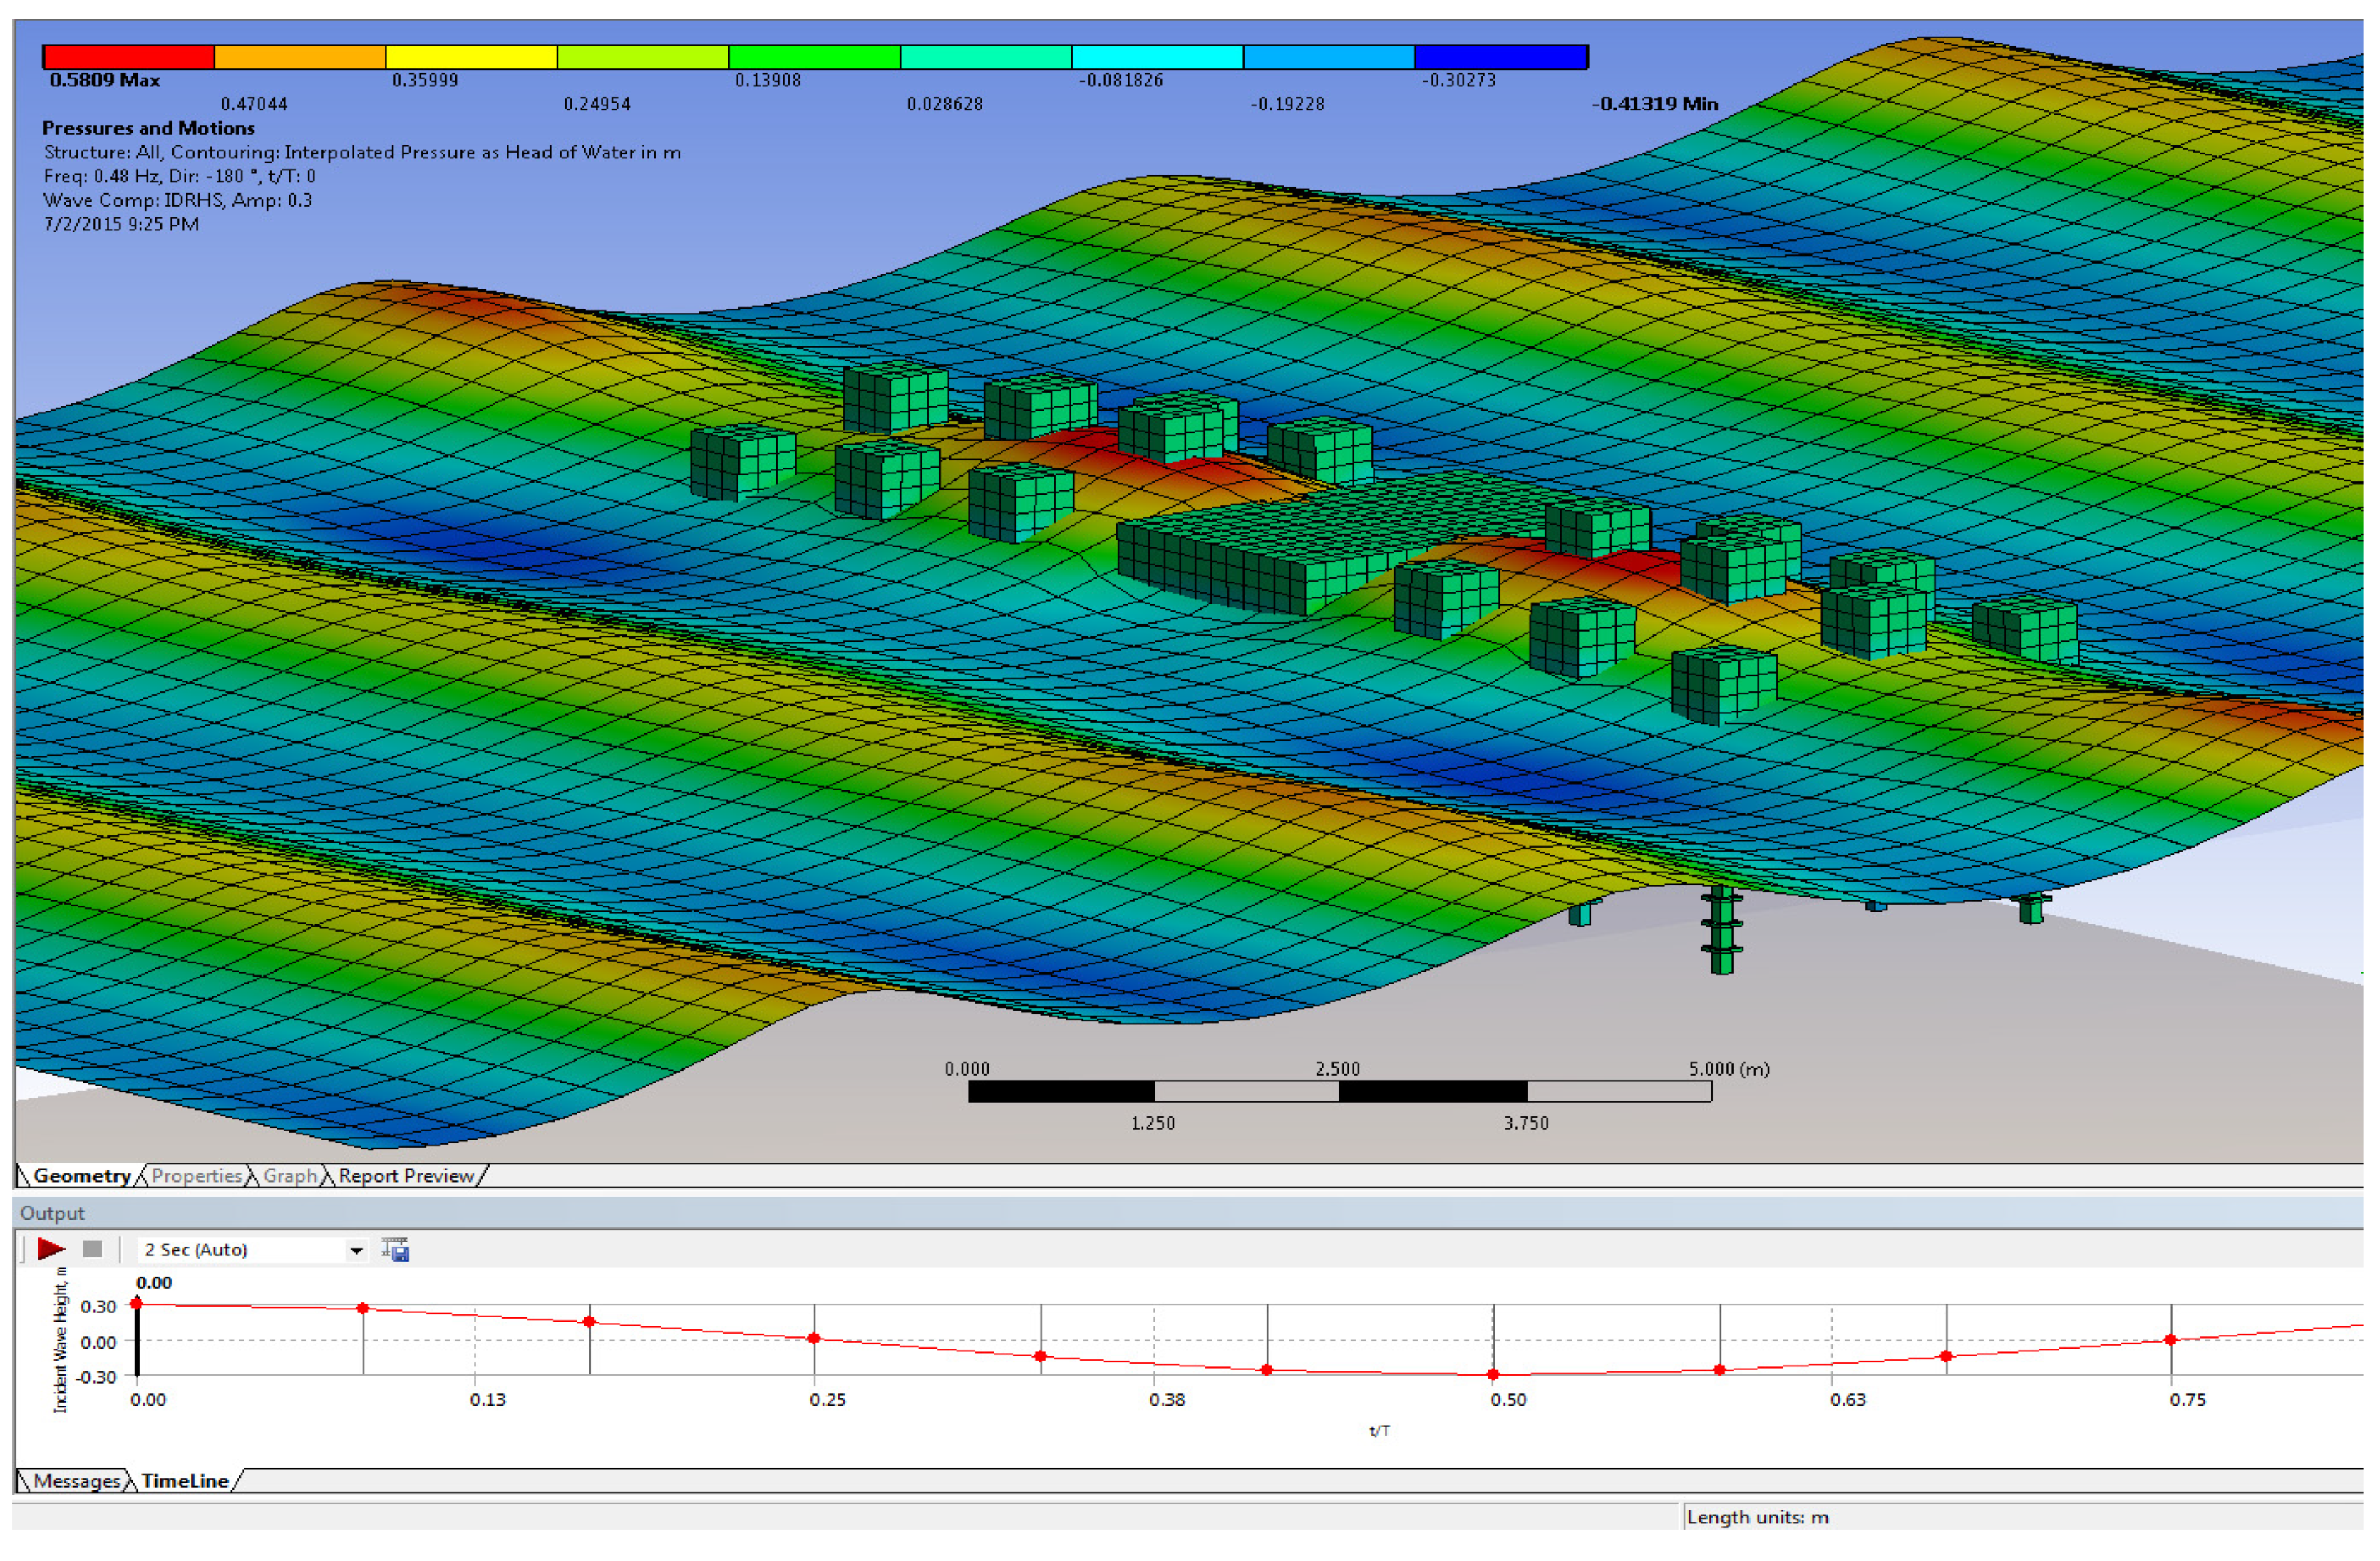Click the timeline trough marker at t/T 0.50
The image size is (2380, 1561).
pos(1493,1375)
